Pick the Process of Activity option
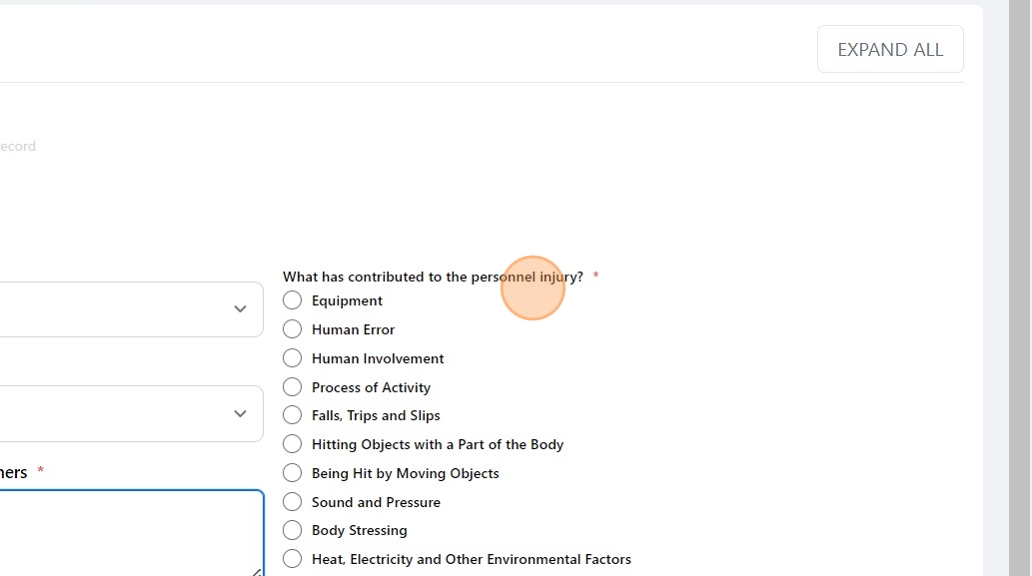 click(292, 387)
